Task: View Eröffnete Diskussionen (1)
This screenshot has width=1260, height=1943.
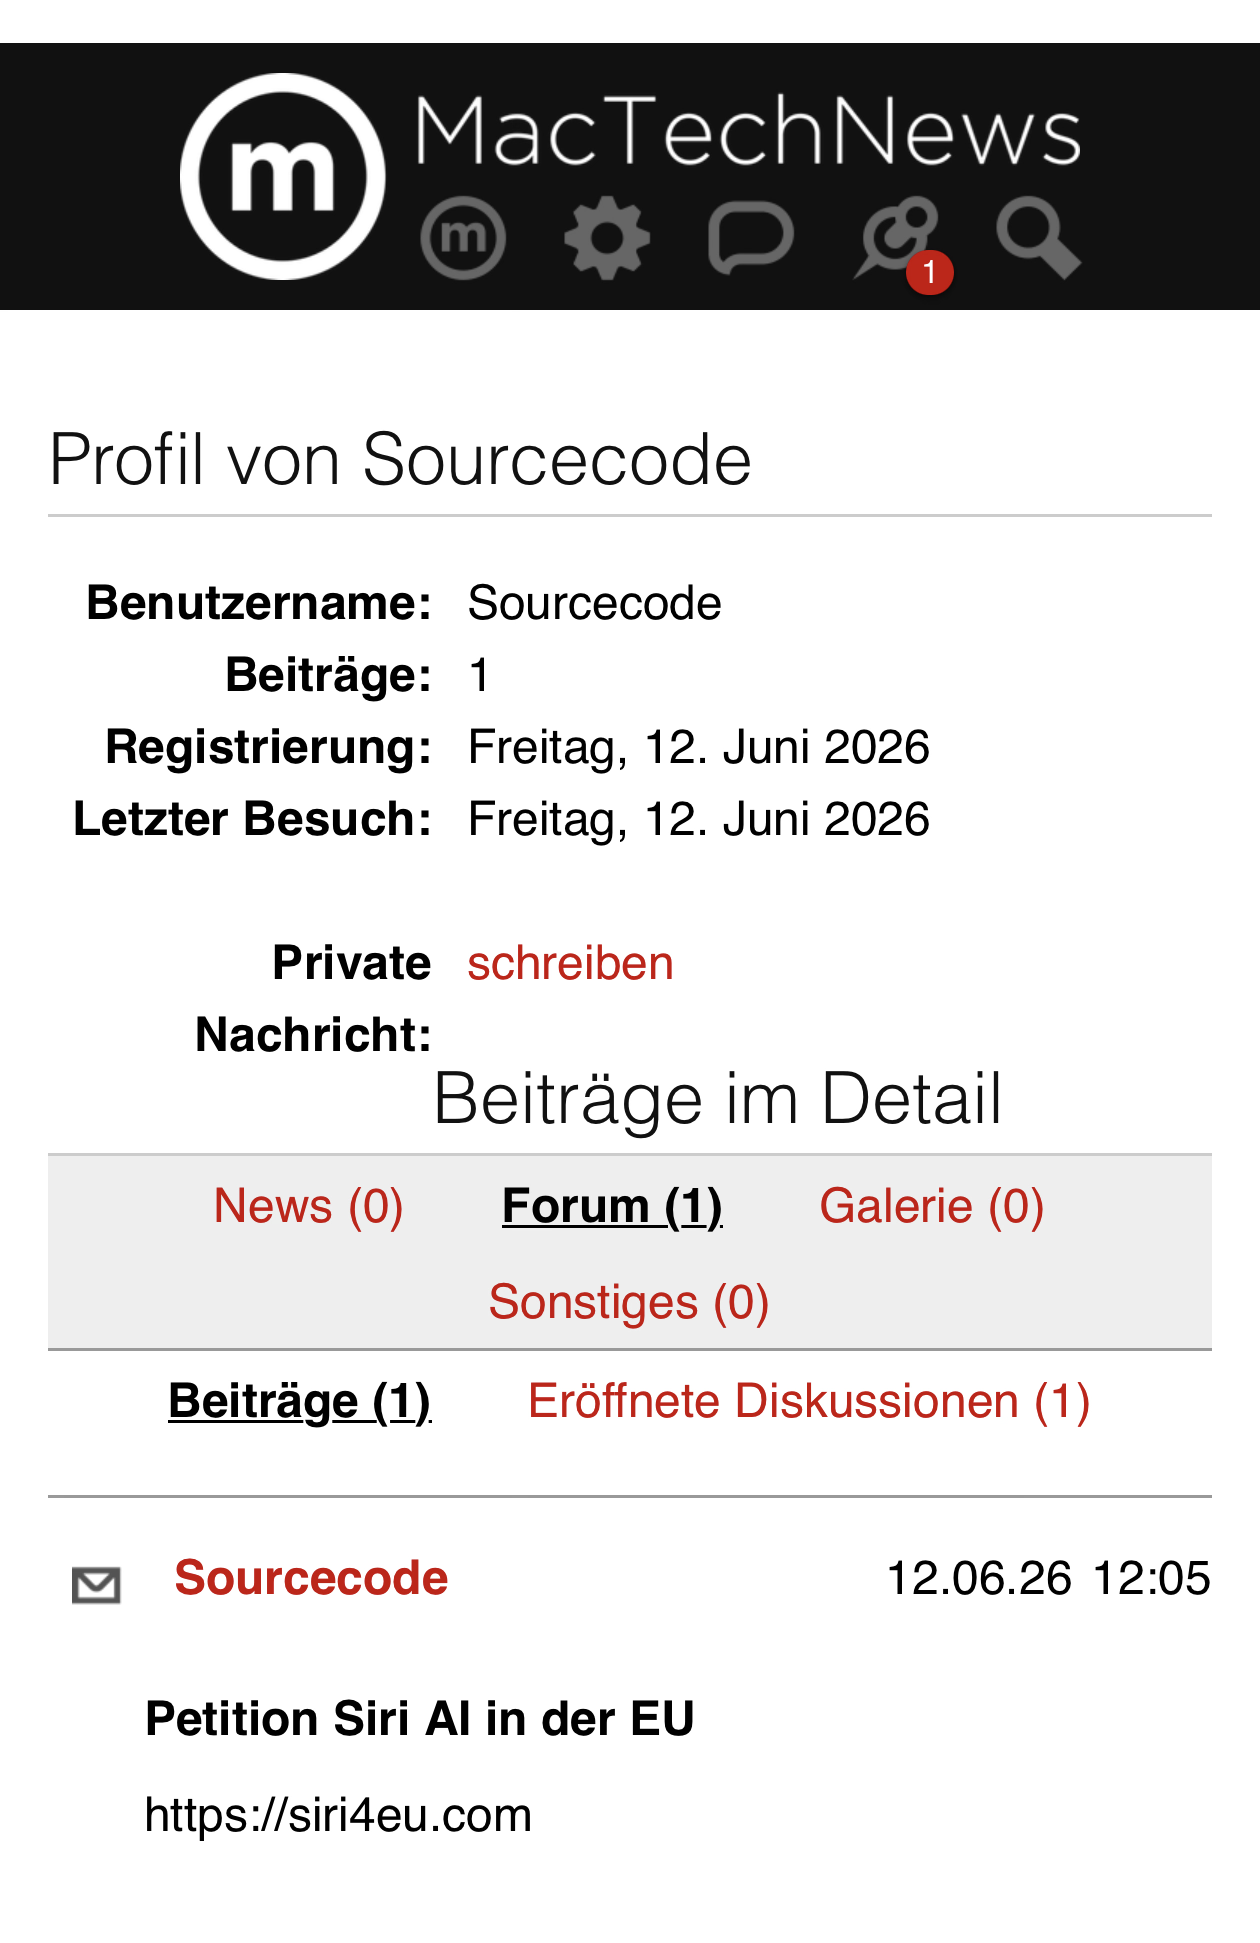Action: coord(809,1401)
